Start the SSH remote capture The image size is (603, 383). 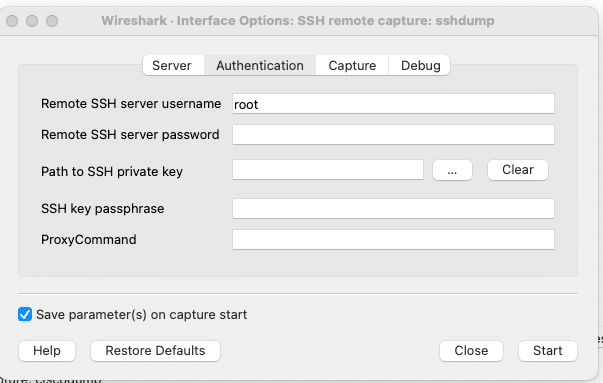tap(548, 351)
